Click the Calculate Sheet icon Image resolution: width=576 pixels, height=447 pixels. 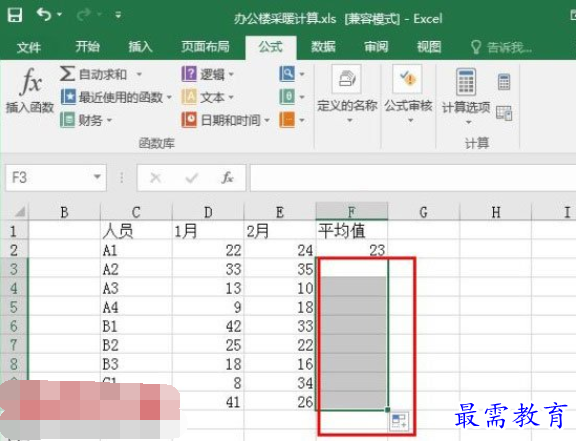[504, 113]
